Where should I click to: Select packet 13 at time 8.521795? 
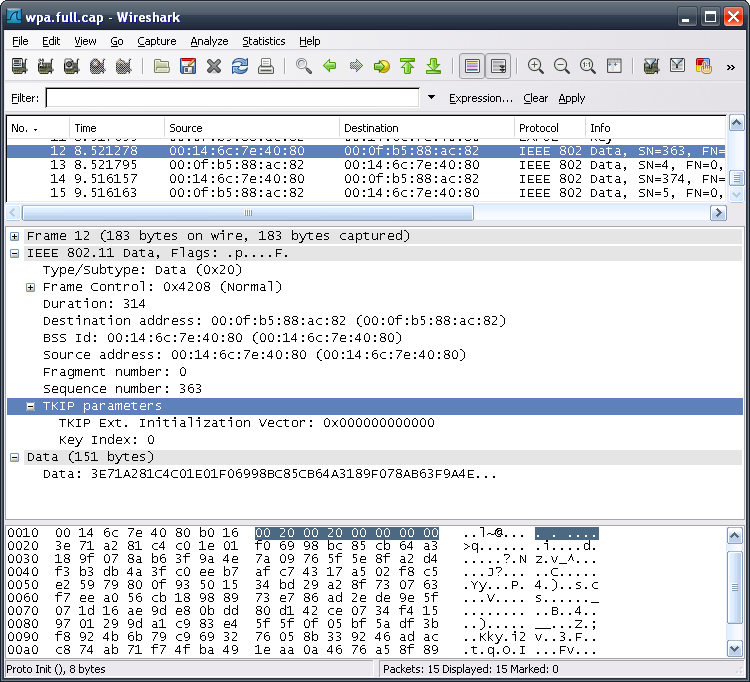(366, 165)
